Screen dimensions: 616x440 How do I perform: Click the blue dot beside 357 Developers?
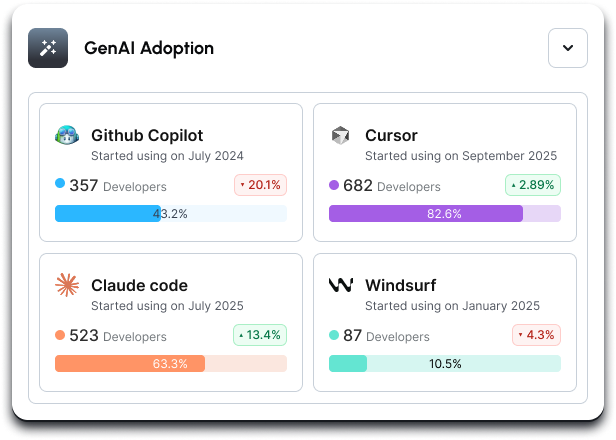point(60,185)
